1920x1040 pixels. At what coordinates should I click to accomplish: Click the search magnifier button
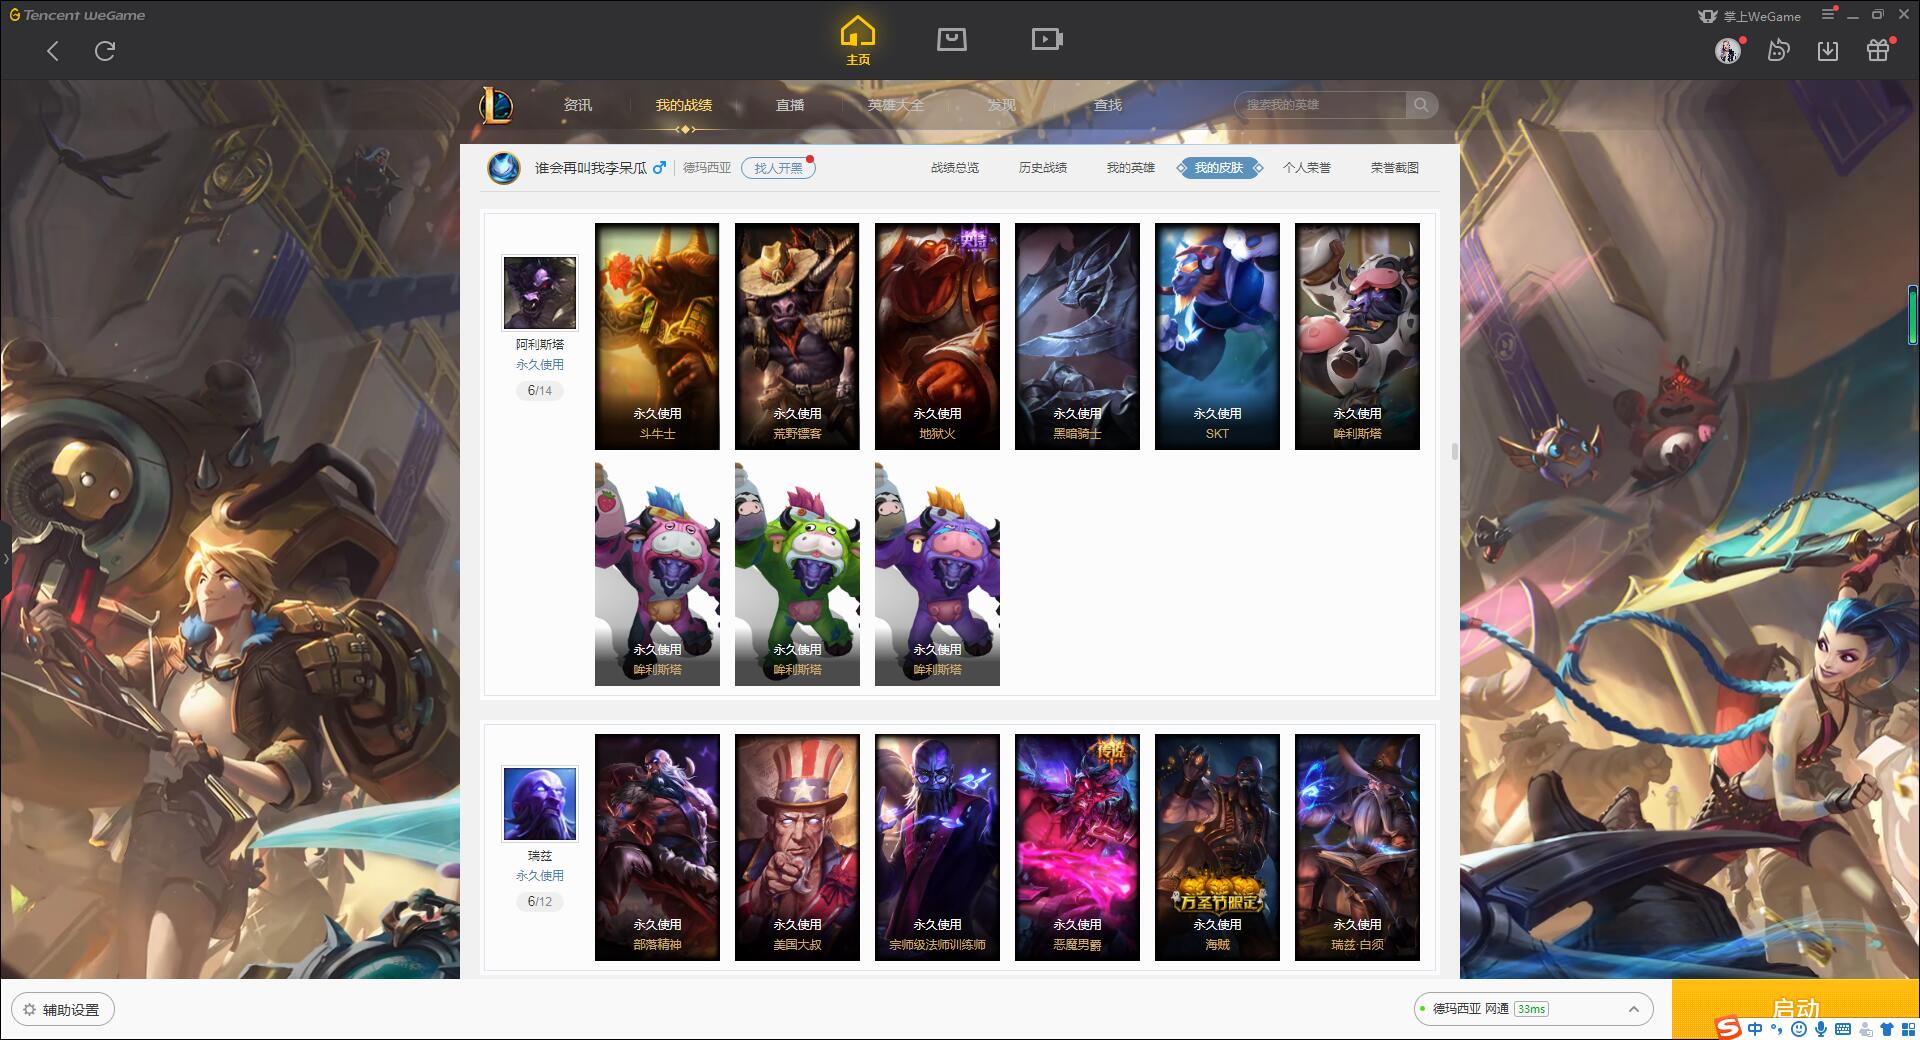pyautogui.click(x=1420, y=105)
